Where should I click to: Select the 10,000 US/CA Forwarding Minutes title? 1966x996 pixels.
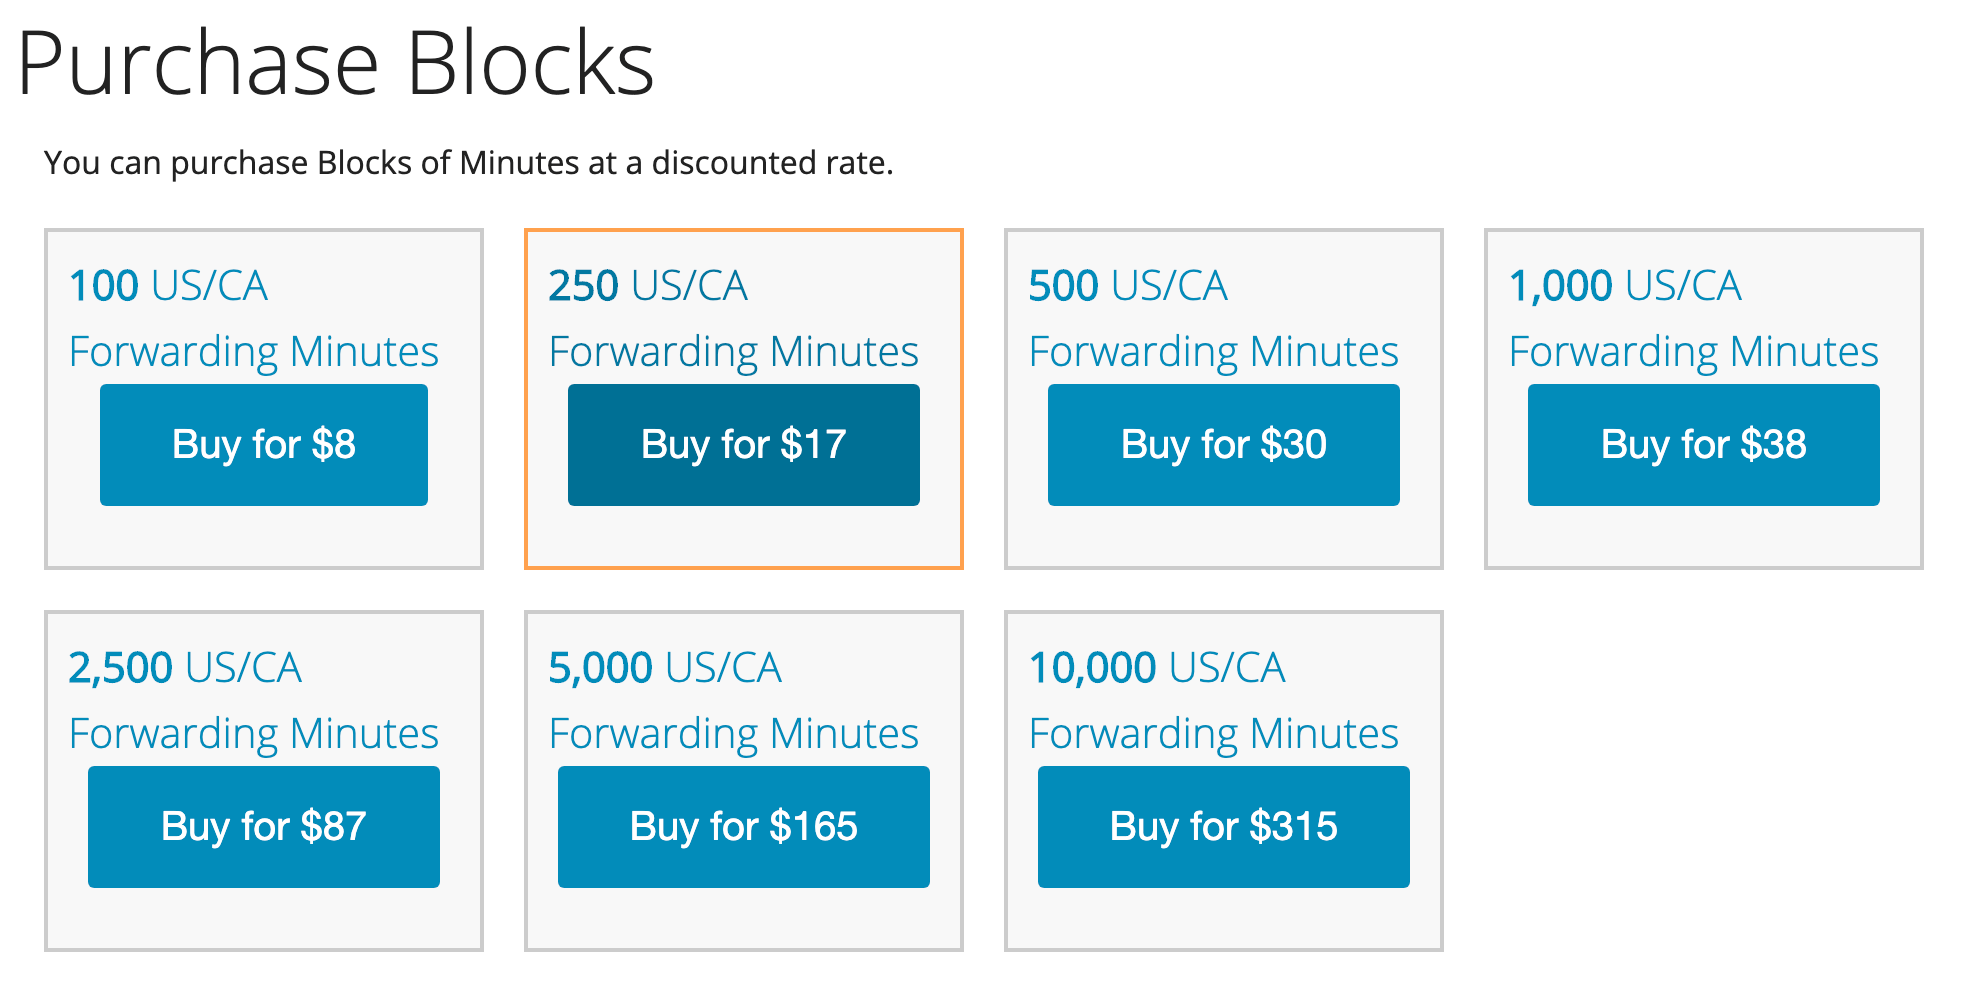click(x=1213, y=700)
